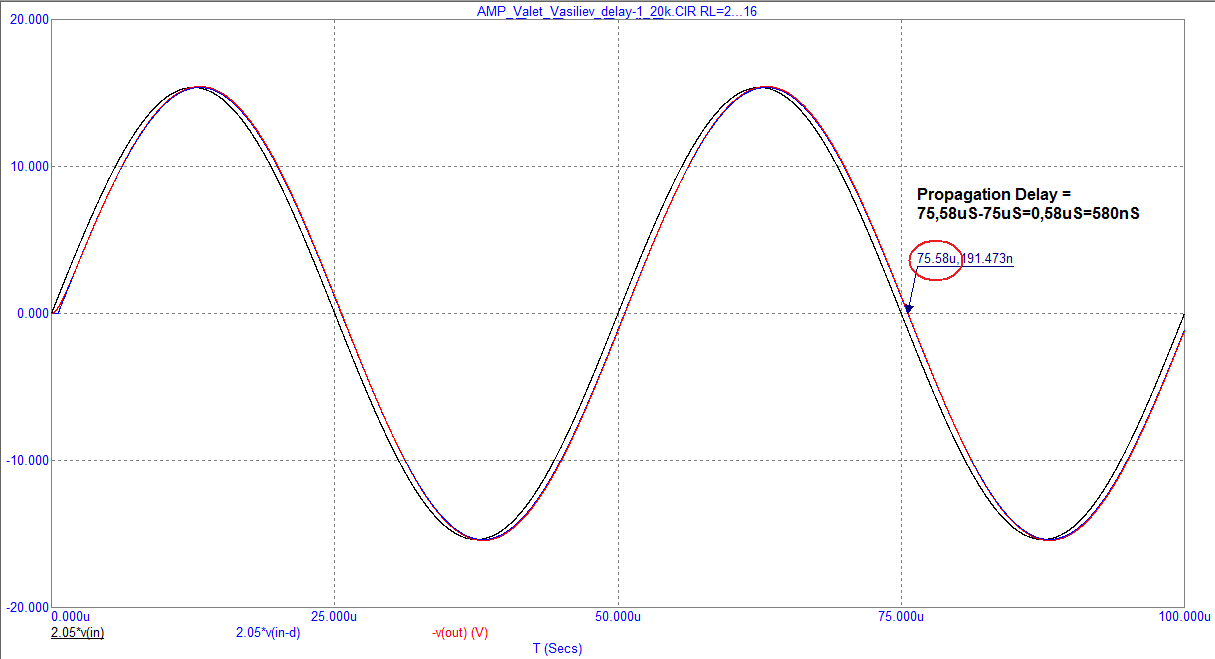This screenshot has width=1215, height=659.
Task: Click the 50.000u time axis label
Action: tap(618, 619)
